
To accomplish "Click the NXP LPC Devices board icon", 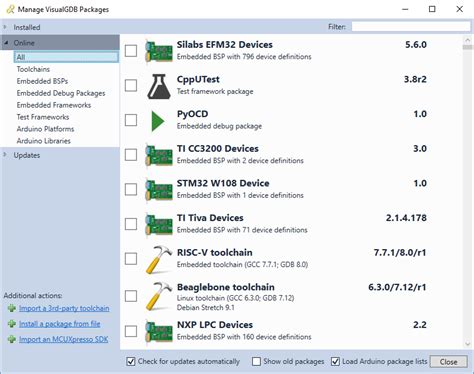I will pos(159,331).
